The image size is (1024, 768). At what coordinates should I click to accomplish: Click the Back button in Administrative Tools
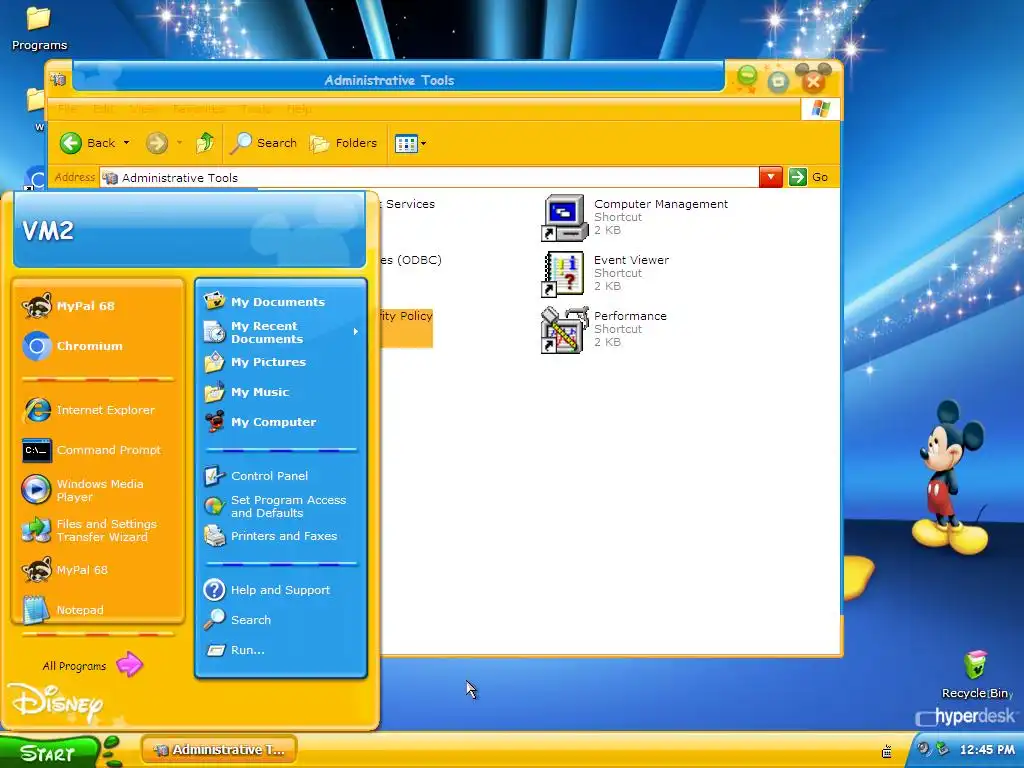tap(88, 143)
